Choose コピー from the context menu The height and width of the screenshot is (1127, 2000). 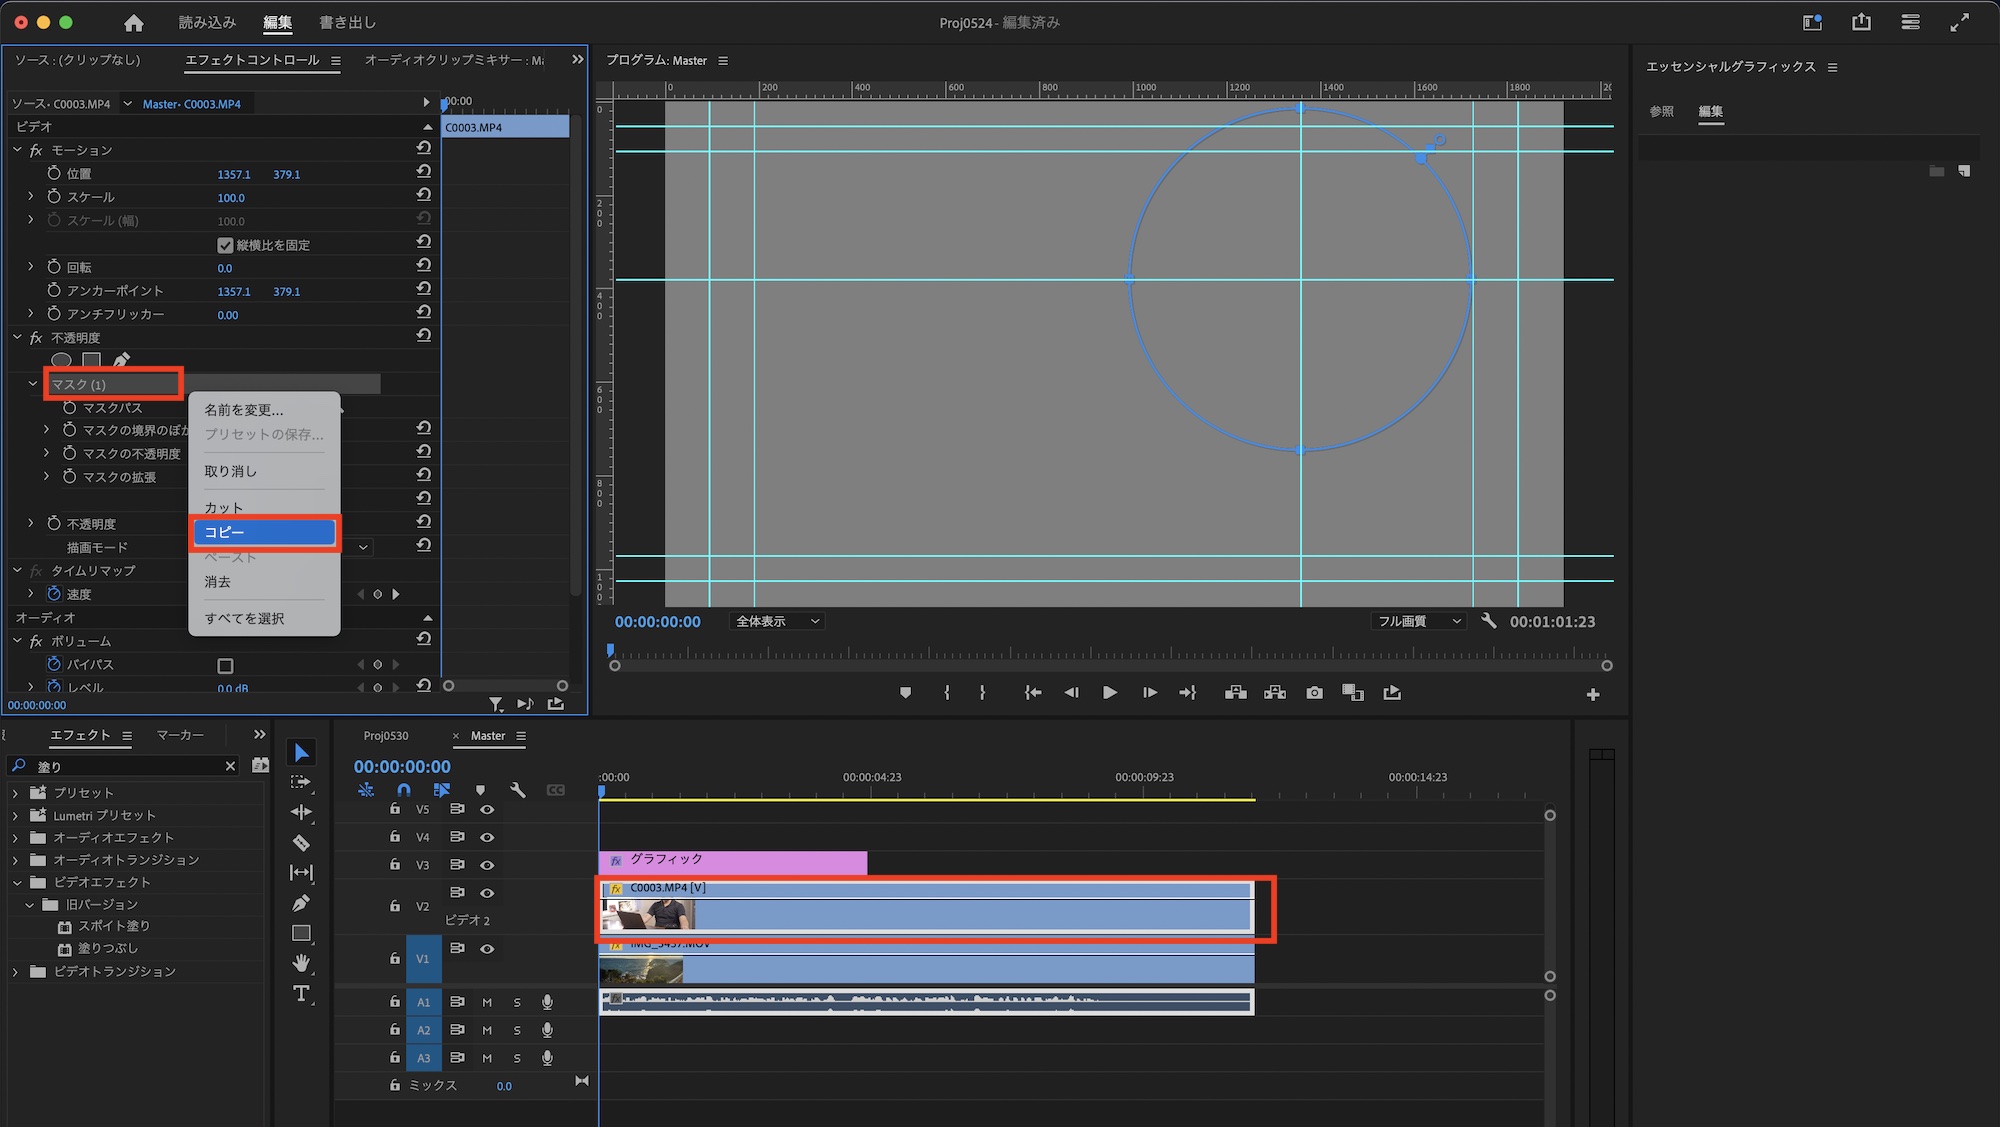264,532
